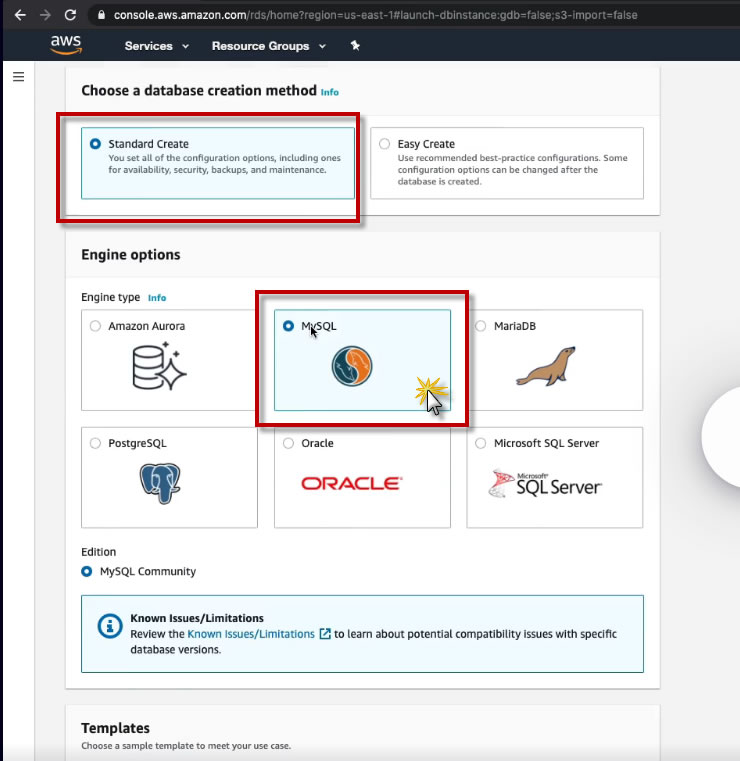740x761 pixels.
Task: Go back with browser back arrow
Action: click(x=20, y=15)
